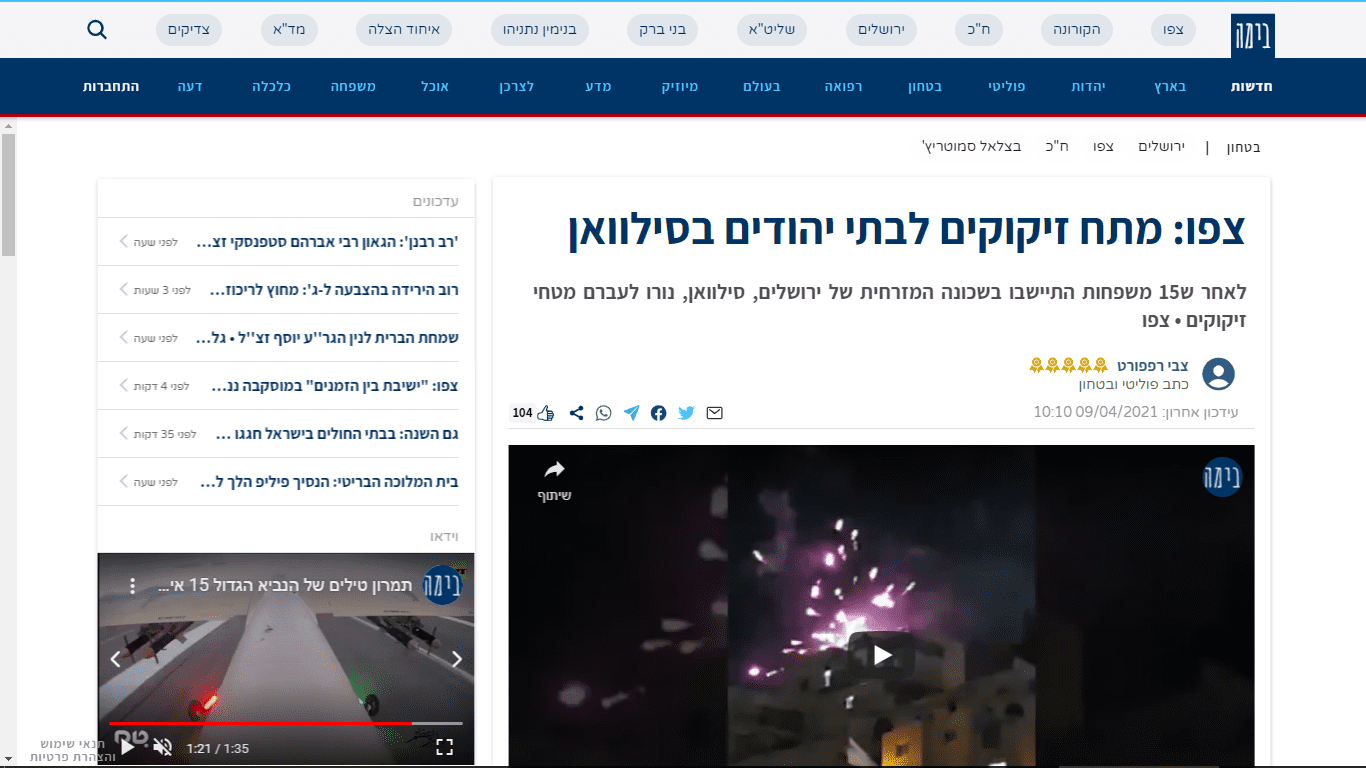
Task: Go to the Bhol site logo
Action: pyautogui.click(x=1253, y=36)
